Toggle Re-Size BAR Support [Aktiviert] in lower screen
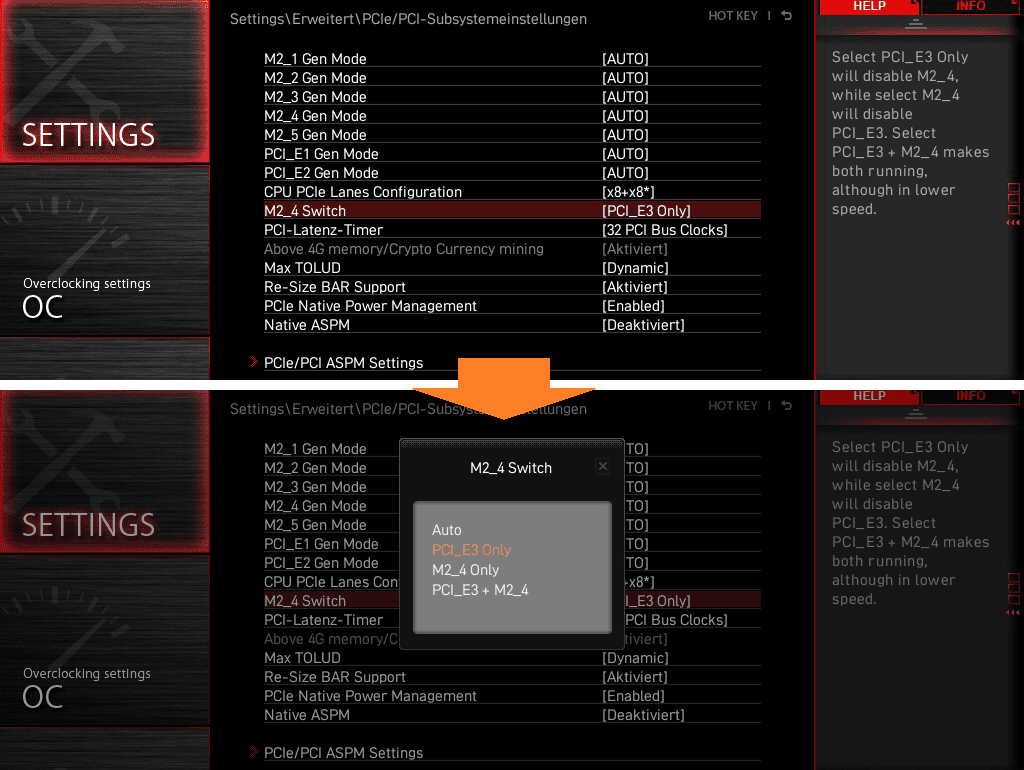The width and height of the screenshot is (1024, 770). click(x=635, y=677)
